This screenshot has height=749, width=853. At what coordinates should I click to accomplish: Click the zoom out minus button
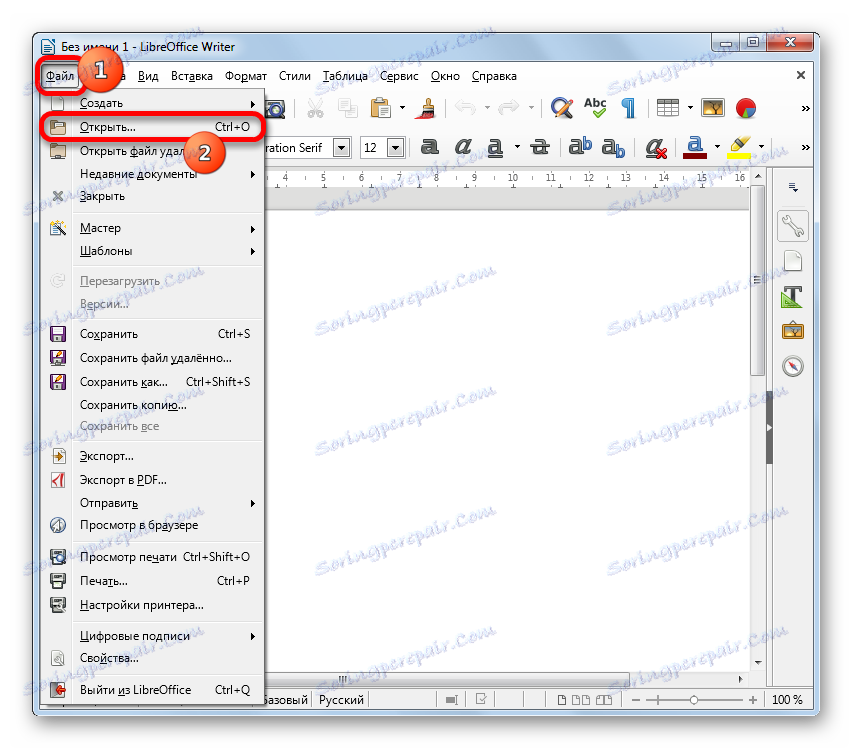coord(636,700)
